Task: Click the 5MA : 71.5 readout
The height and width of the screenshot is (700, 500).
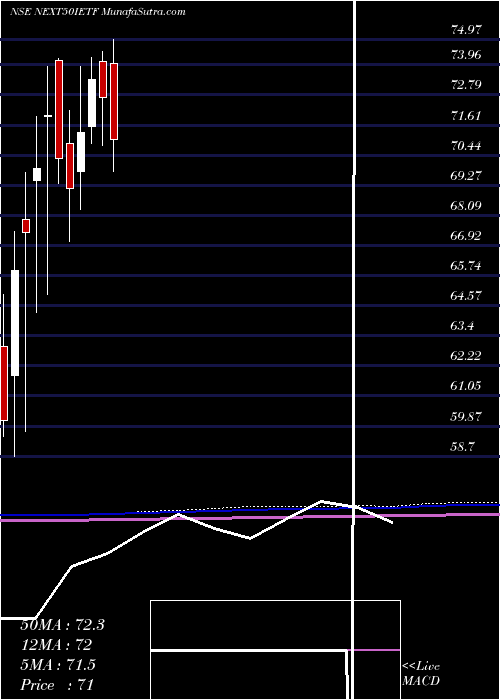Action: pyautogui.click(x=58, y=665)
